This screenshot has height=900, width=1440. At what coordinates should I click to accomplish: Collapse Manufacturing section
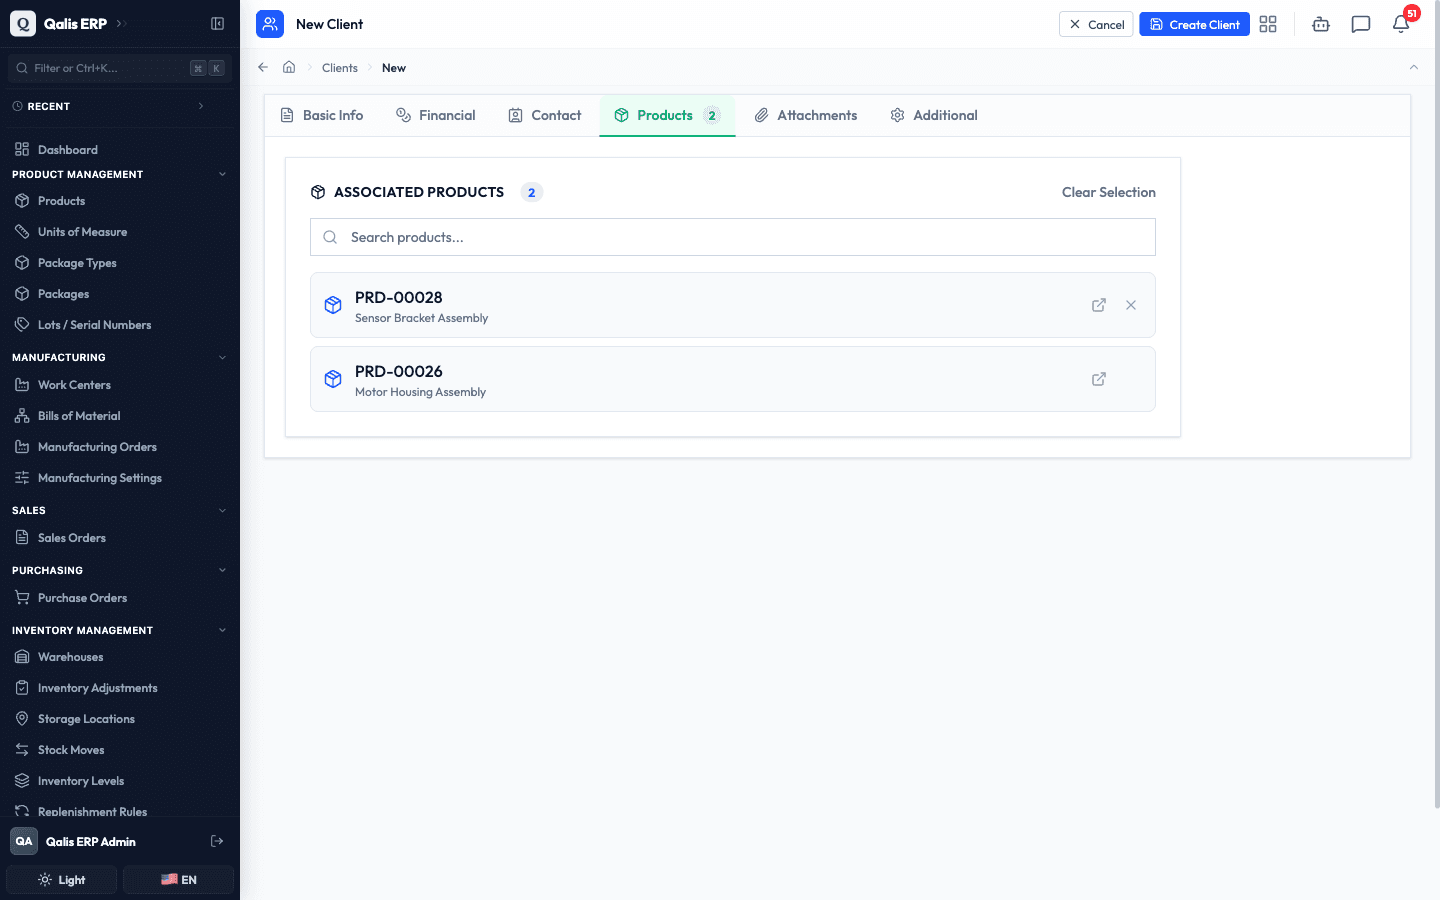(x=222, y=357)
